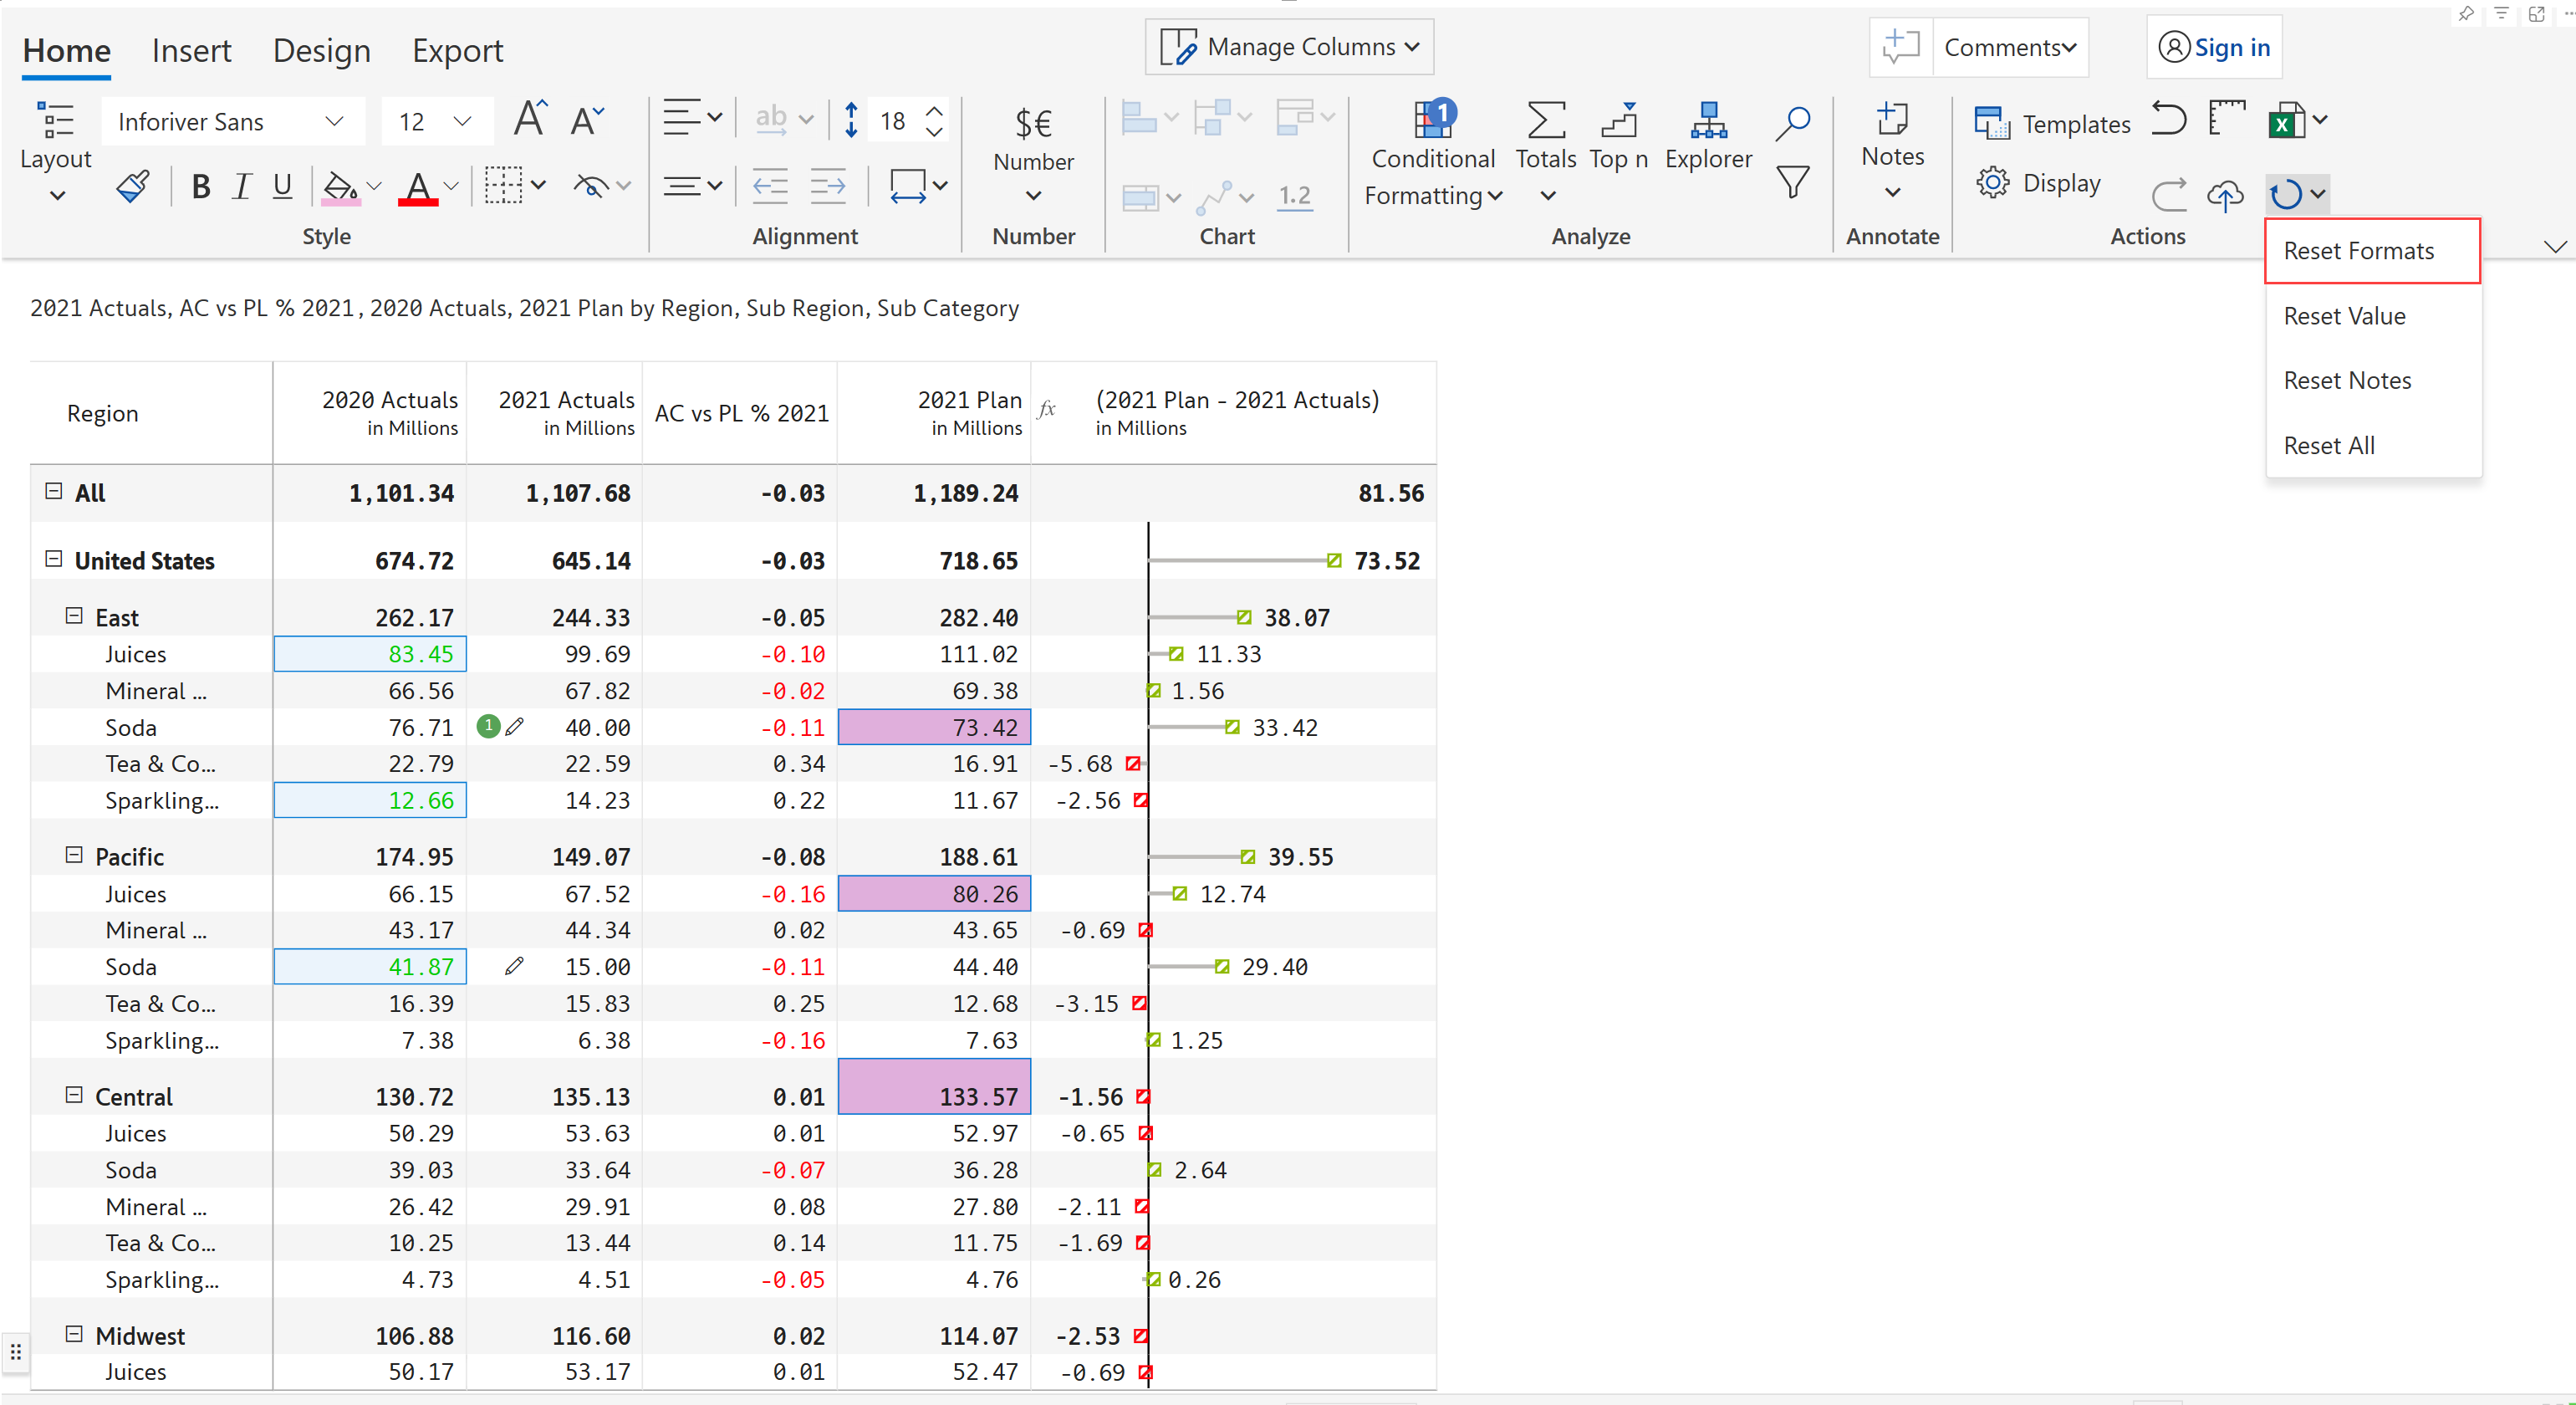Open Manage Columns dropdown
Image resolution: width=2576 pixels, height=1405 pixels.
(x=1289, y=46)
